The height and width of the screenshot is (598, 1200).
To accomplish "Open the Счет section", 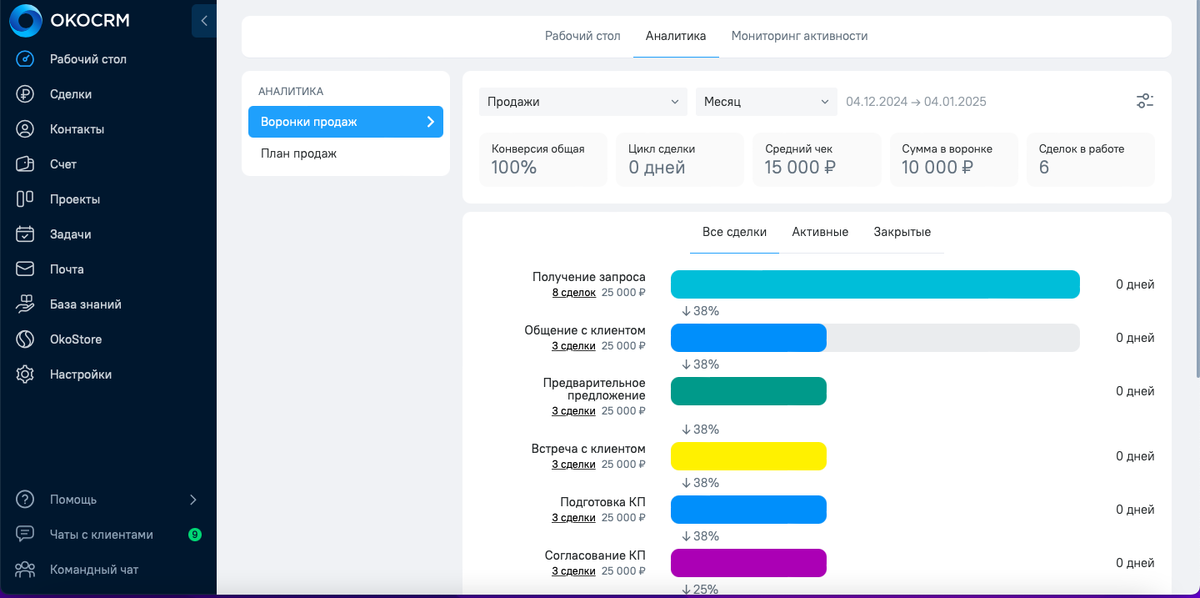I will pos(63,164).
